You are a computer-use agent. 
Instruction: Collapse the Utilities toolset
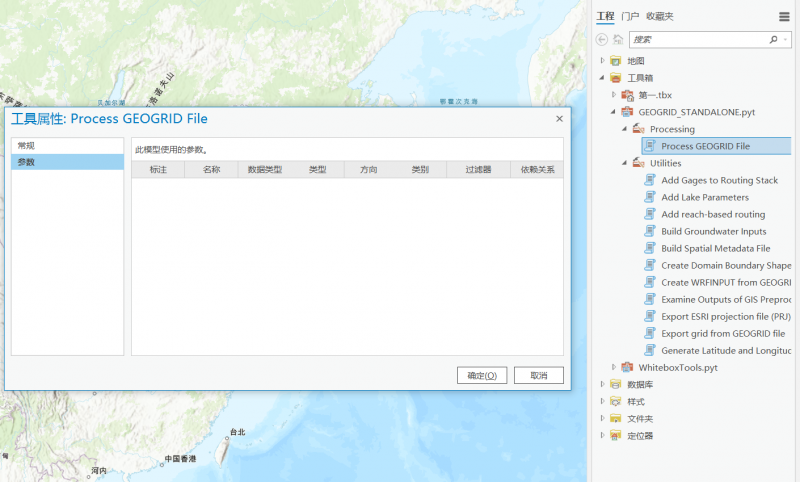point(625,163)
